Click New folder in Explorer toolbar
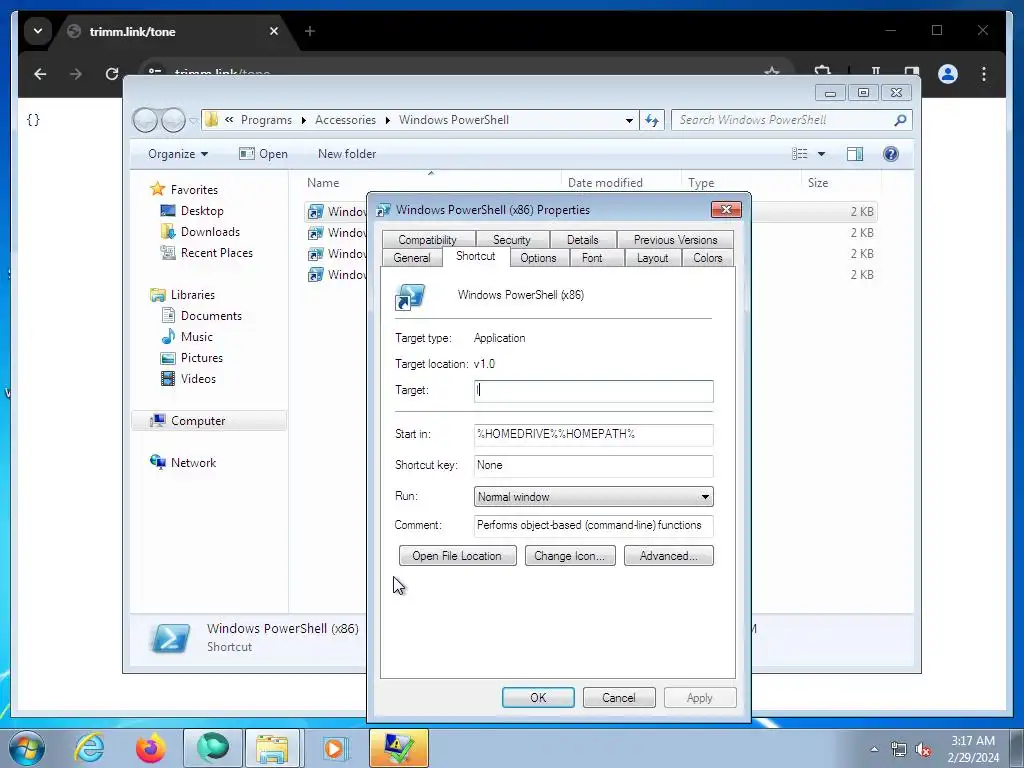This screenshot has height=768, width=1024. [x=347, y=154]
